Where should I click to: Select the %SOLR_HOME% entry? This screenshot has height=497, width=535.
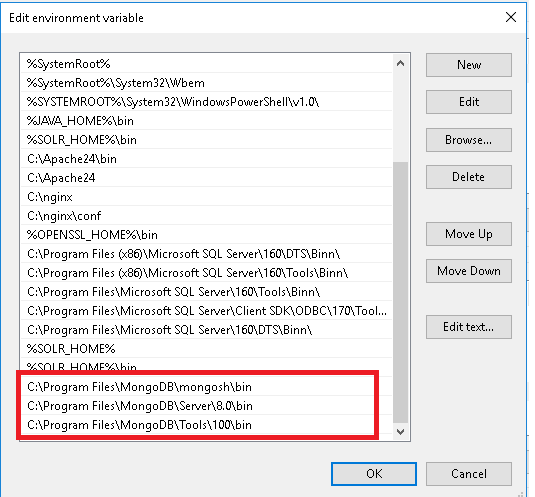point(206,349)
